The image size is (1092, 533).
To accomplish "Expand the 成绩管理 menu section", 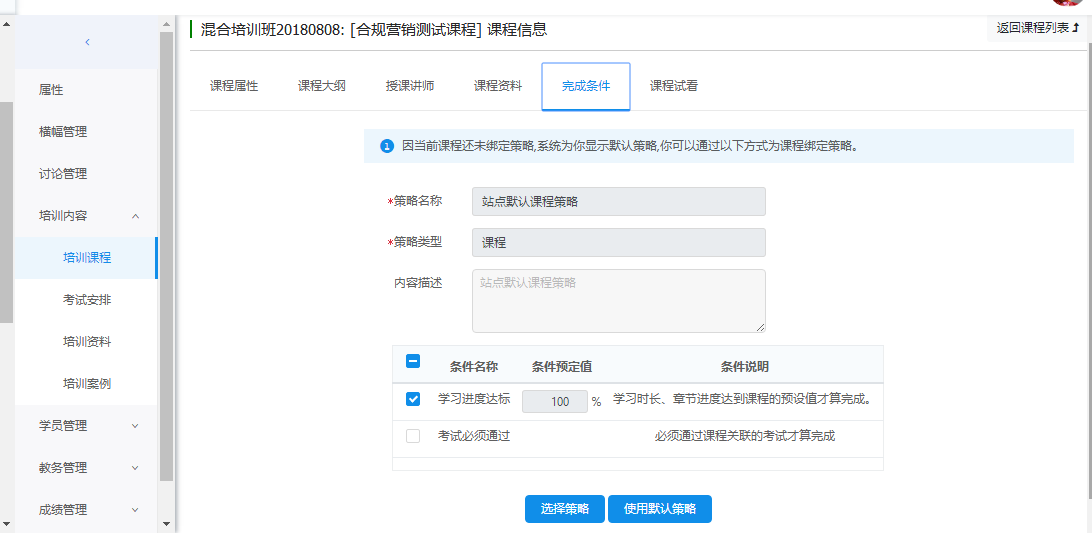I will [x=135, y=510].
